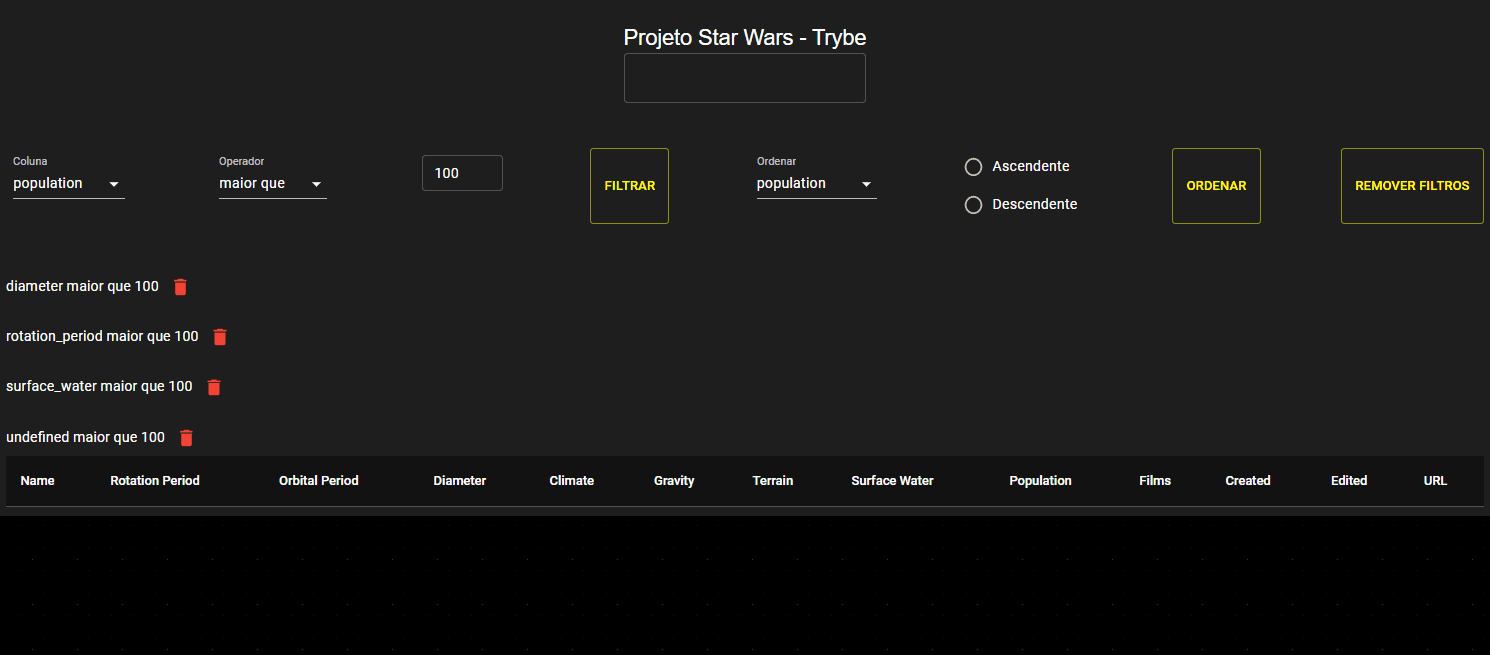Click the undefined maior que 100 text
Image resolution: width=1490 pixels, height=655 pixels.
pos(85,437)
